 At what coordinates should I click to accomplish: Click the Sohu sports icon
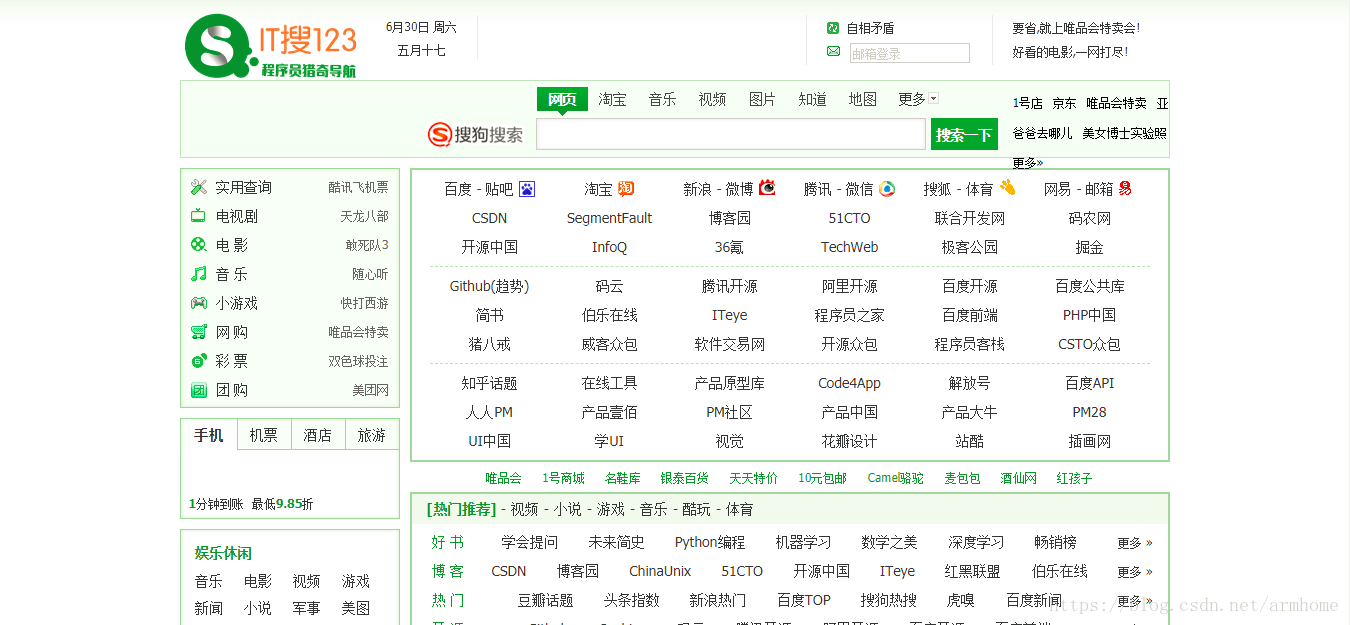coord(1007,187)
